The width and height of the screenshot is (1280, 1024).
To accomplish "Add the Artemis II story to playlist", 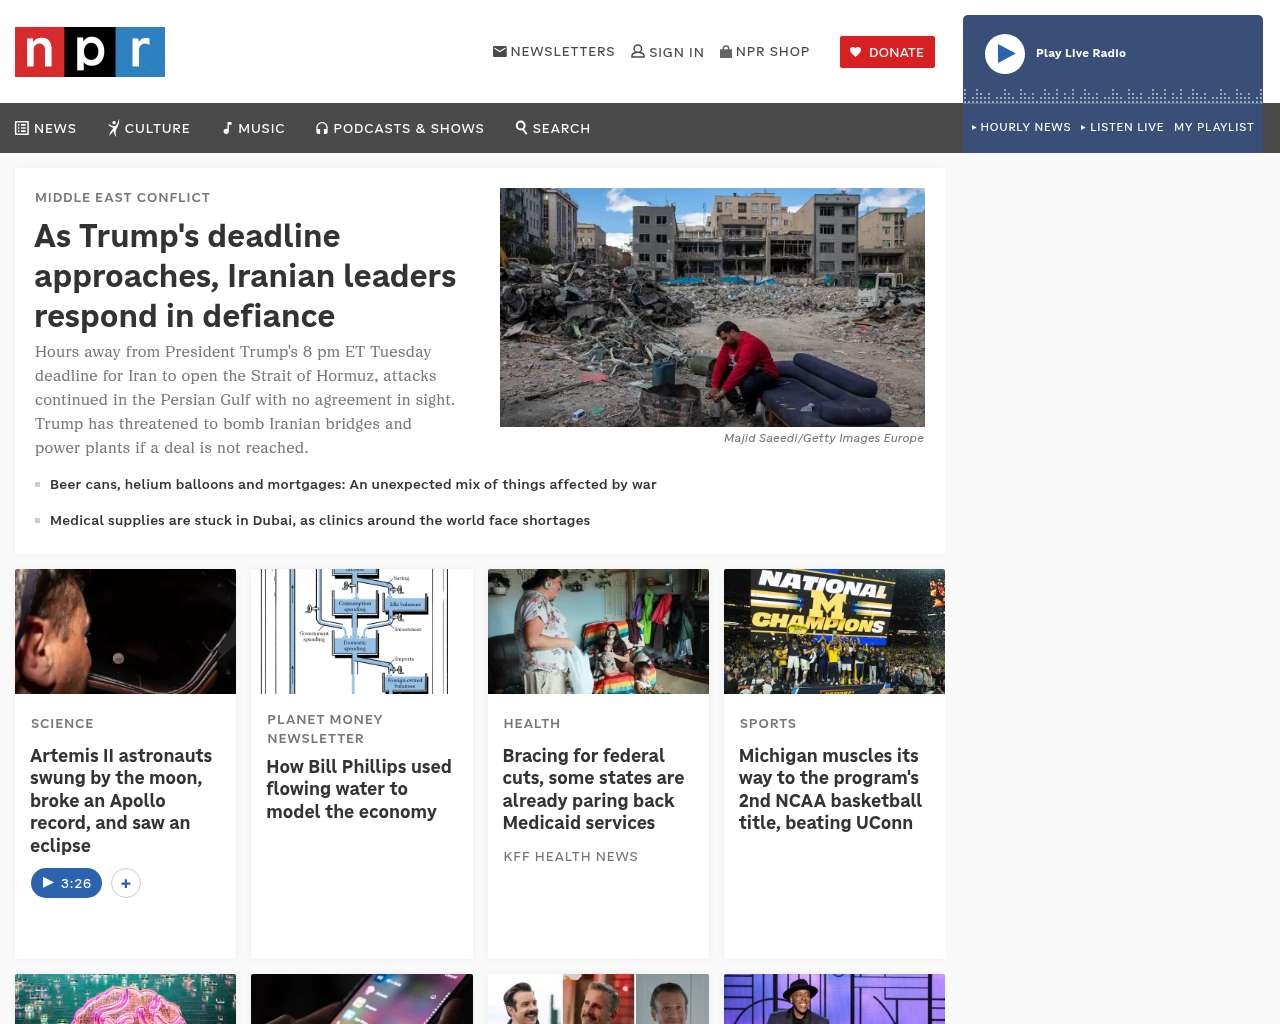I will [126, 883].
